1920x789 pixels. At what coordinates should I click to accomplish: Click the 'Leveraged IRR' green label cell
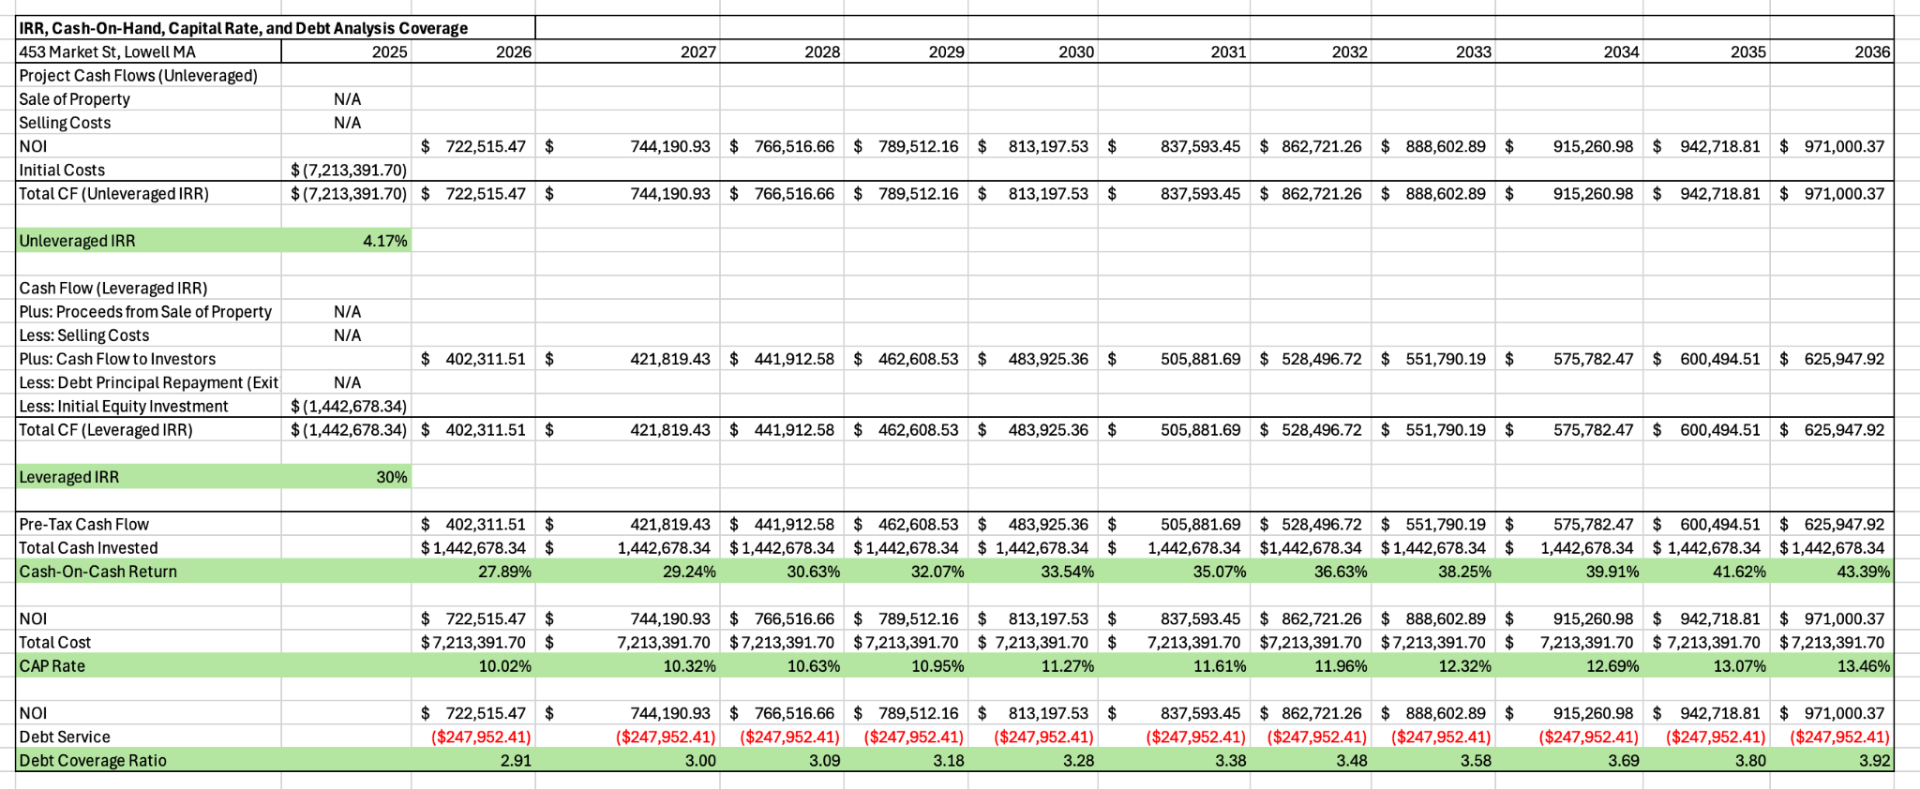coord(148,478)
